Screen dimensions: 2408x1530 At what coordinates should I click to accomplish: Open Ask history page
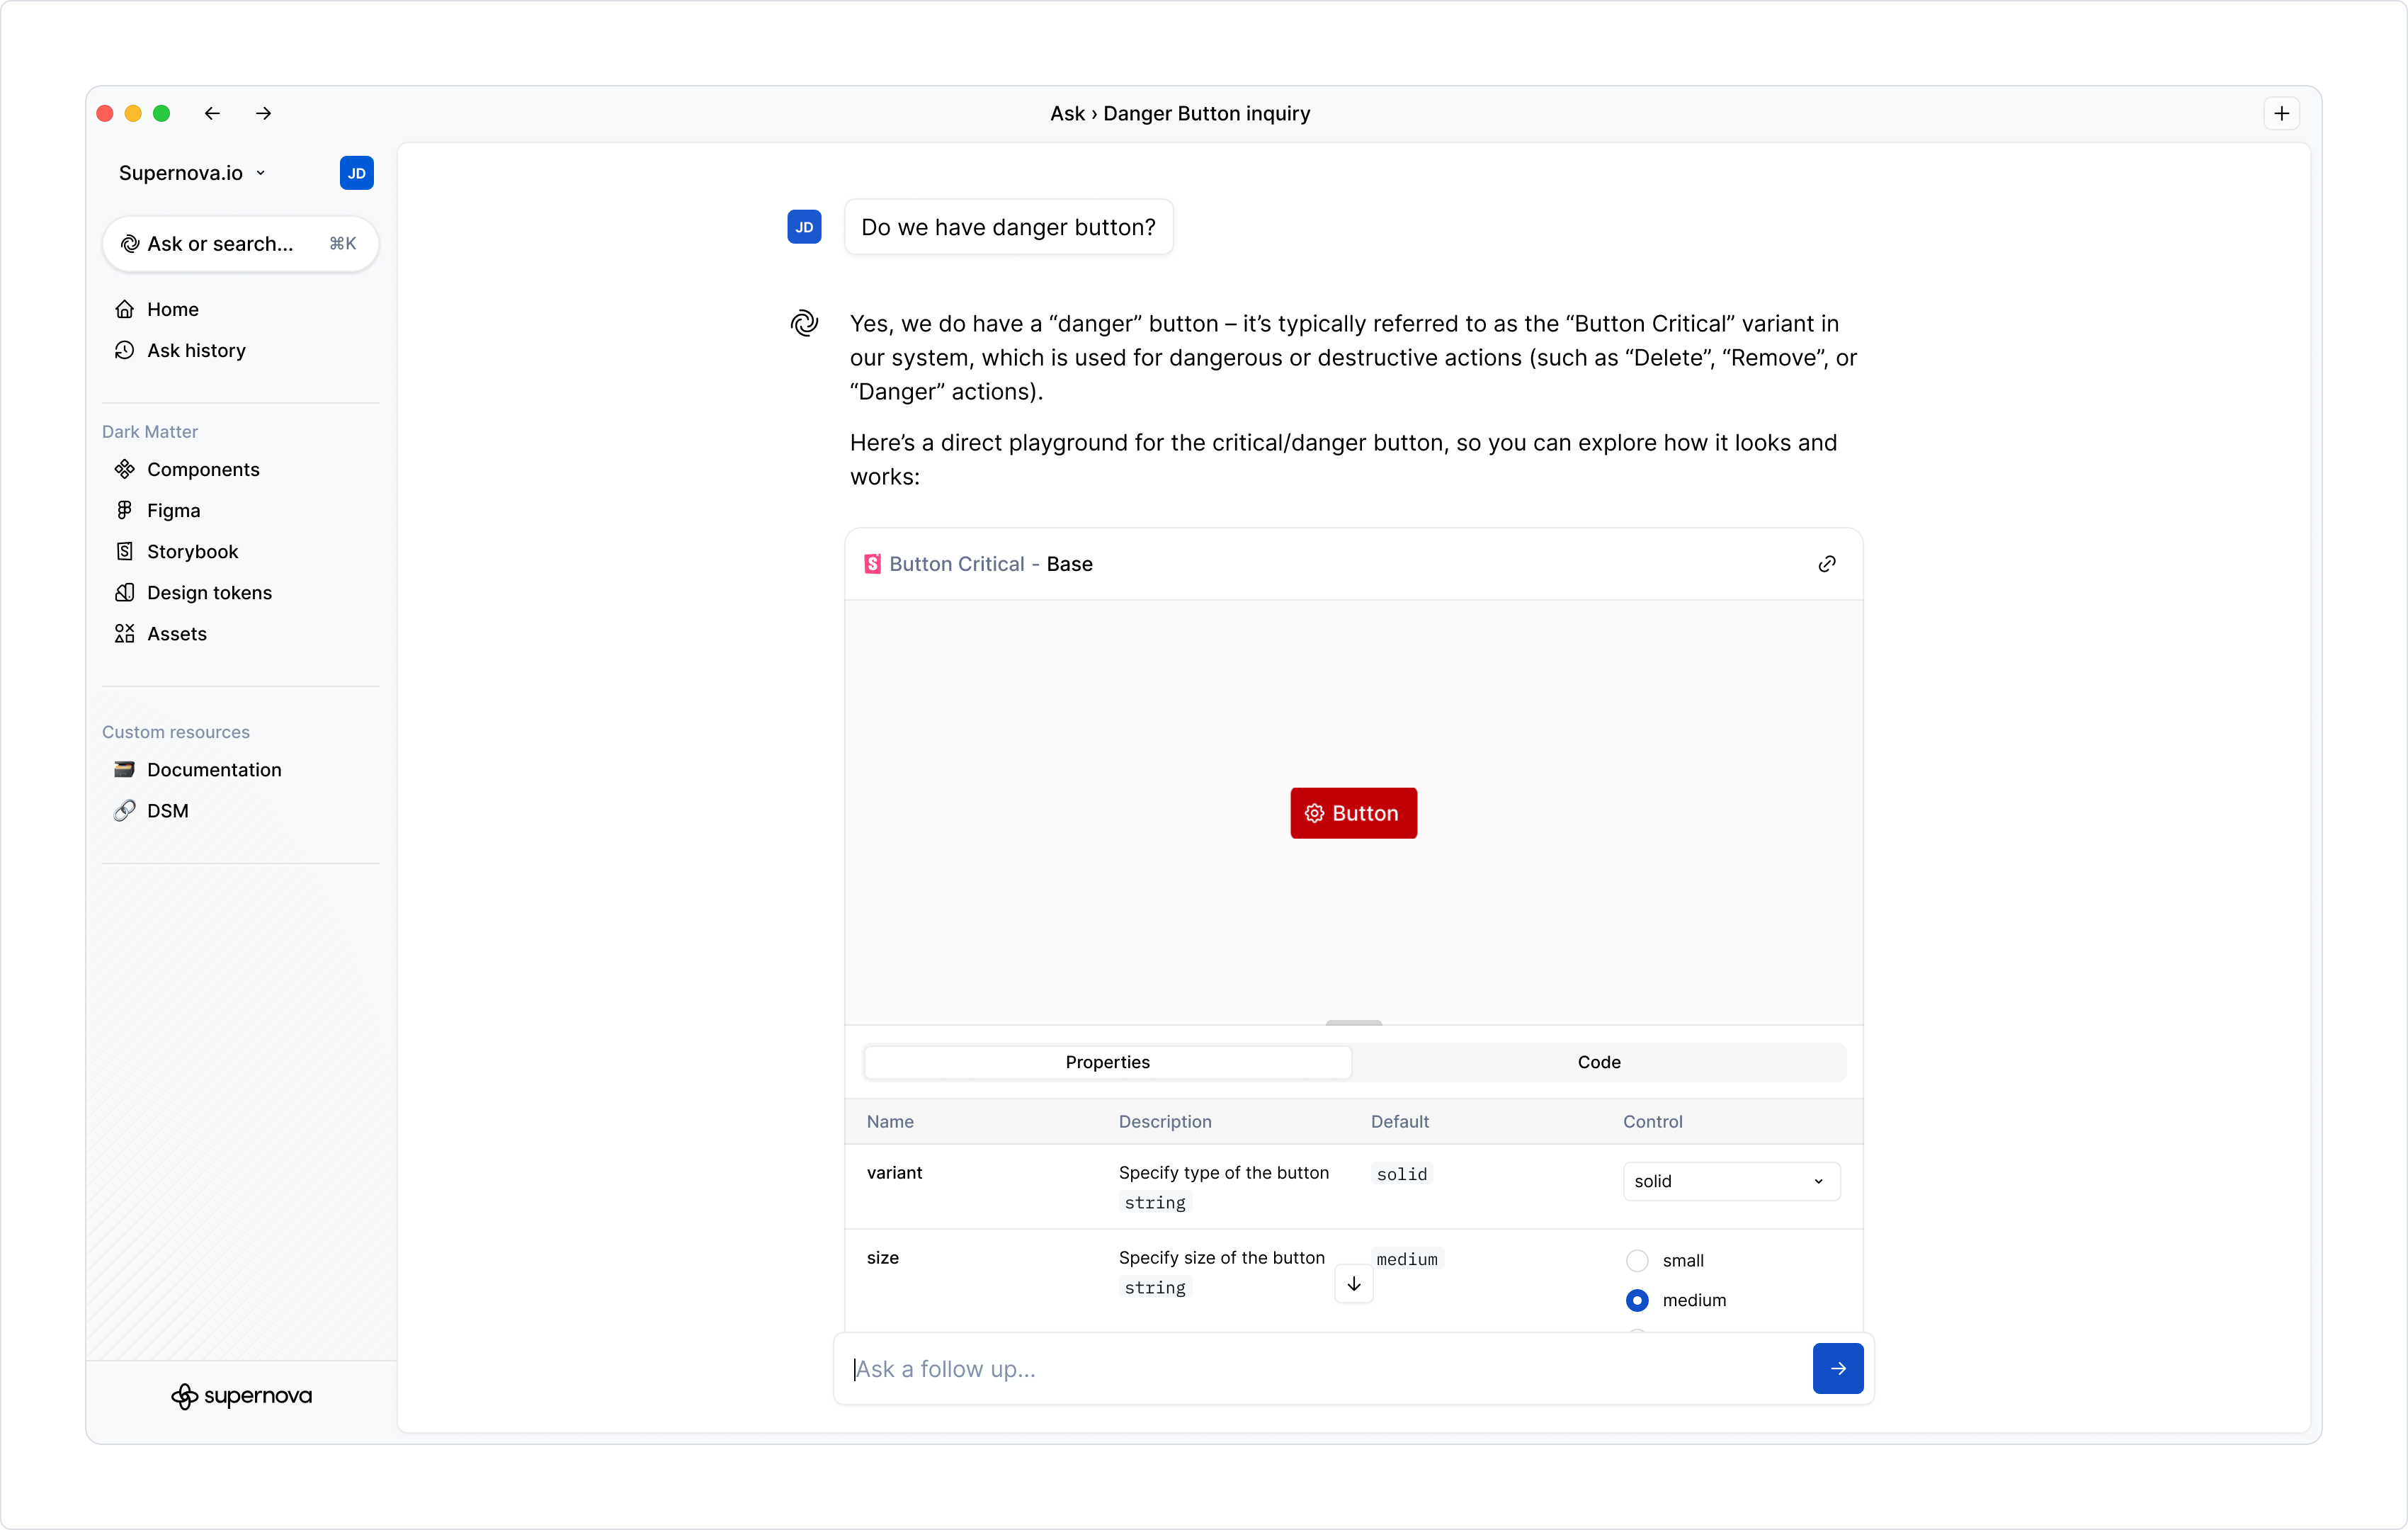pyautogui.click(x=196, y=350)
